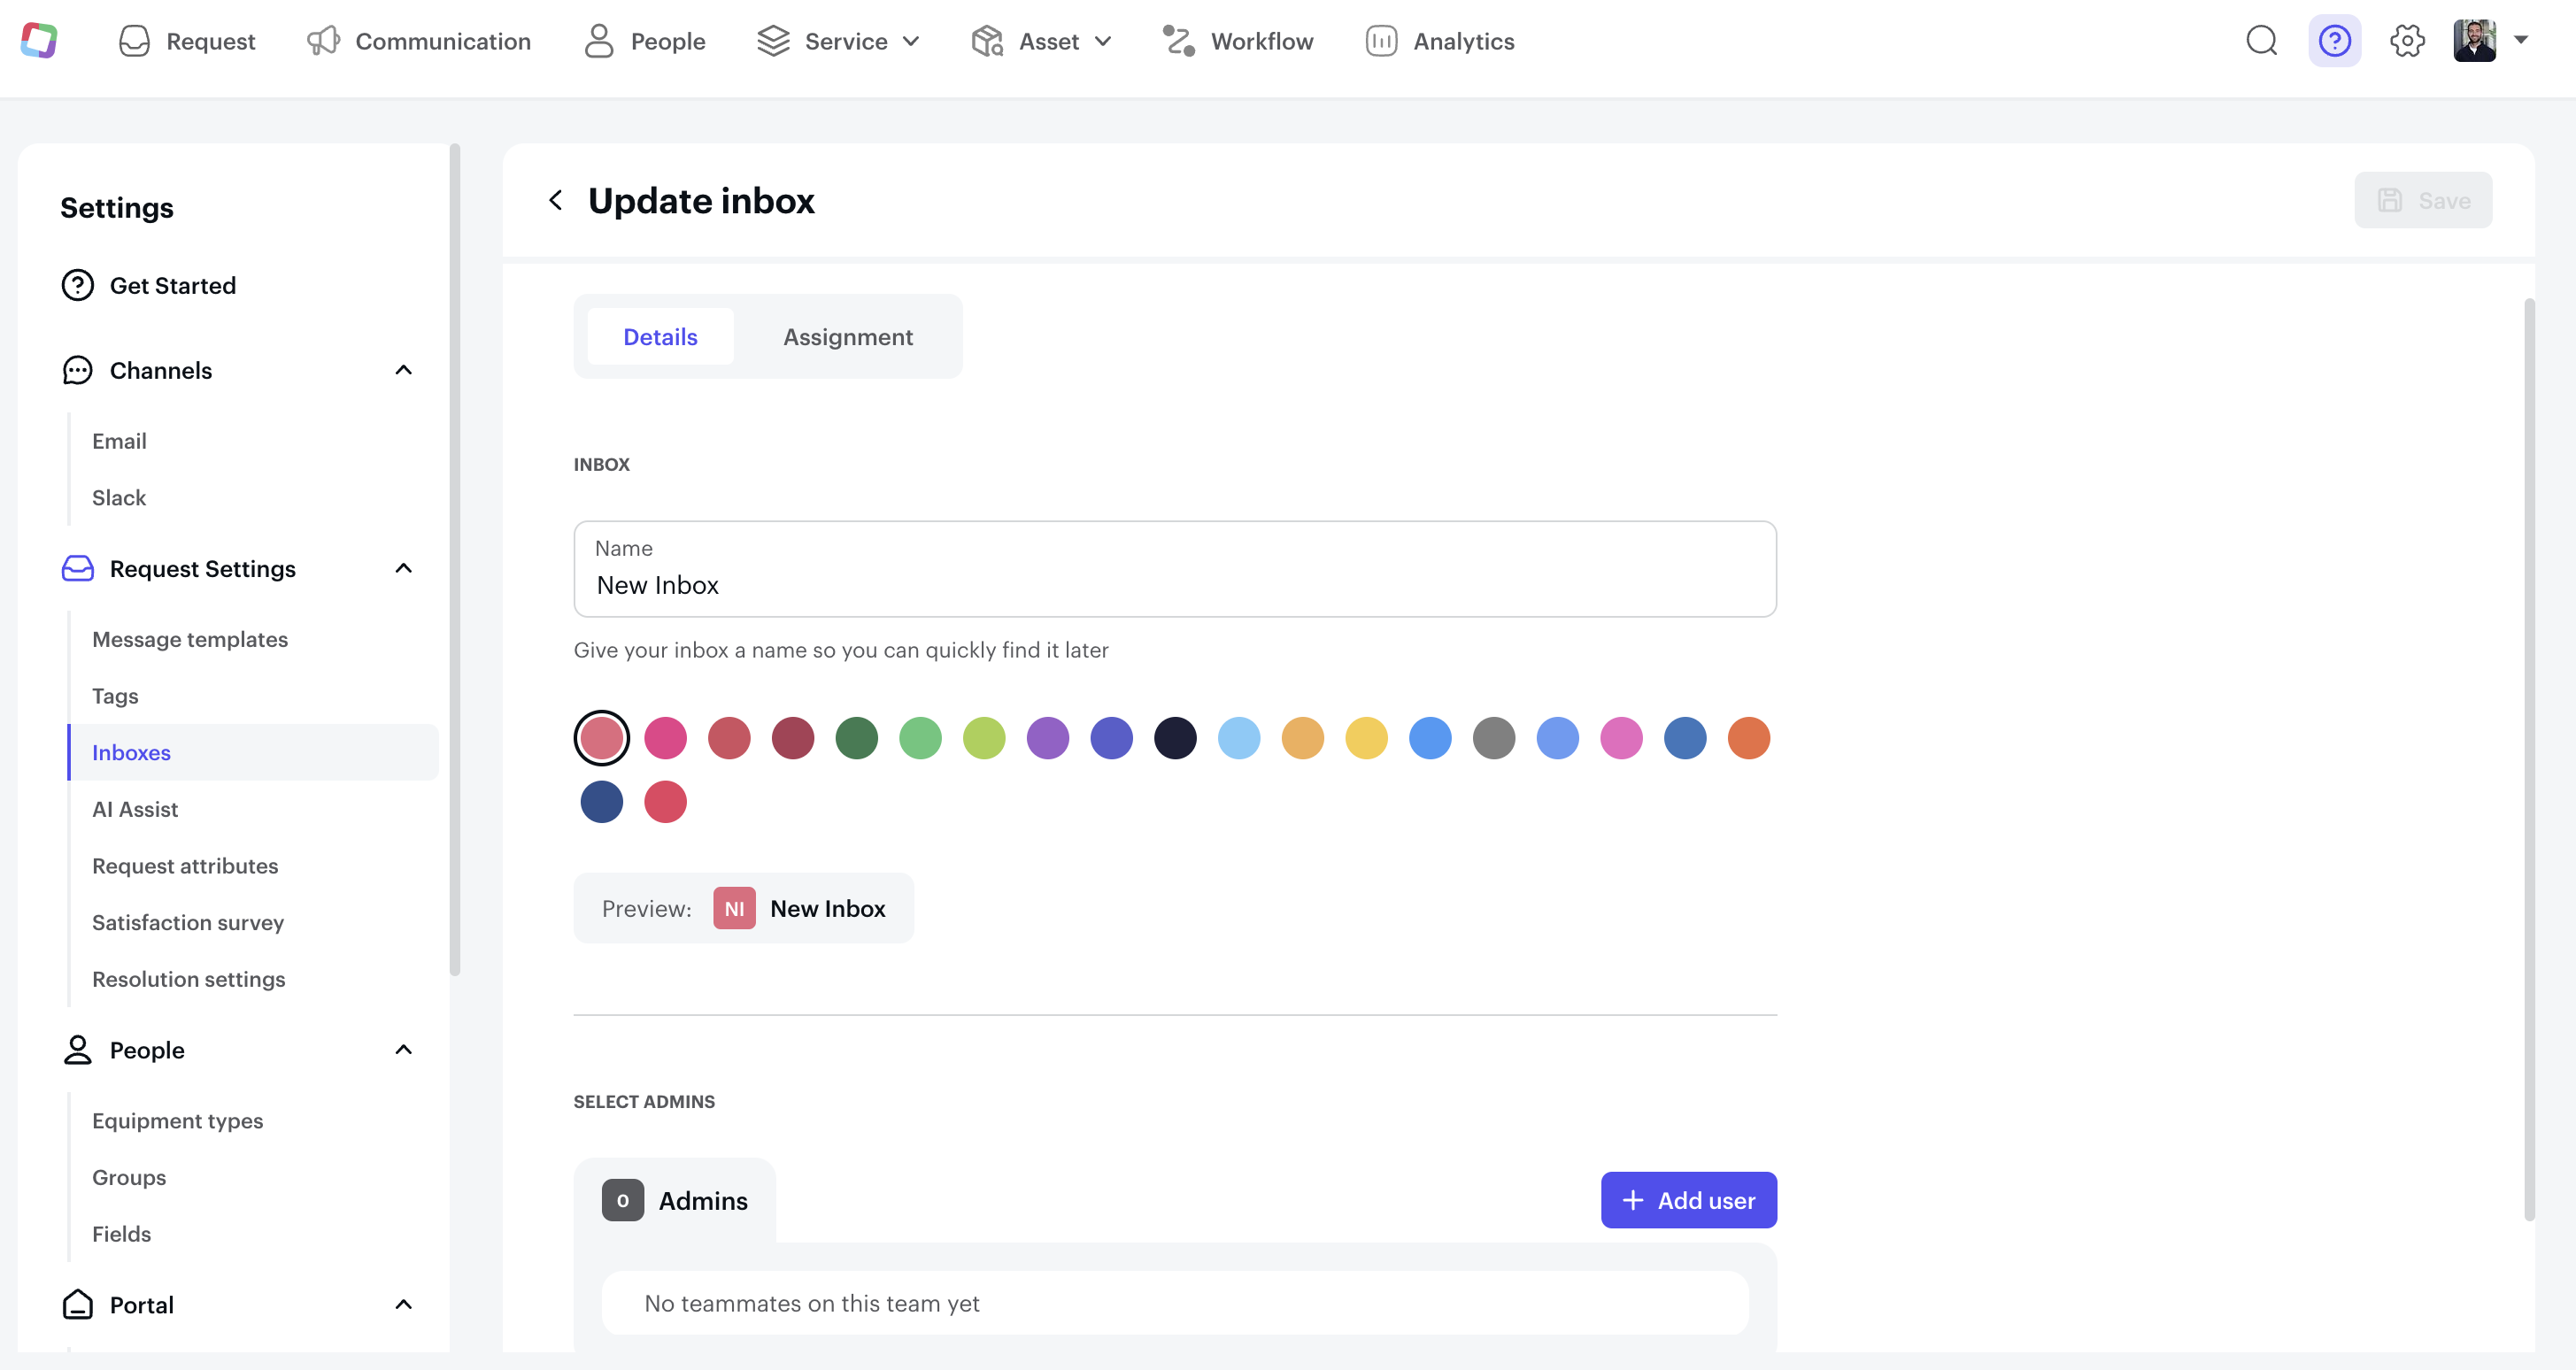Pick the near-black navy color swatch
The width and height of the screenshot is (2576, 1370).
1175,738
